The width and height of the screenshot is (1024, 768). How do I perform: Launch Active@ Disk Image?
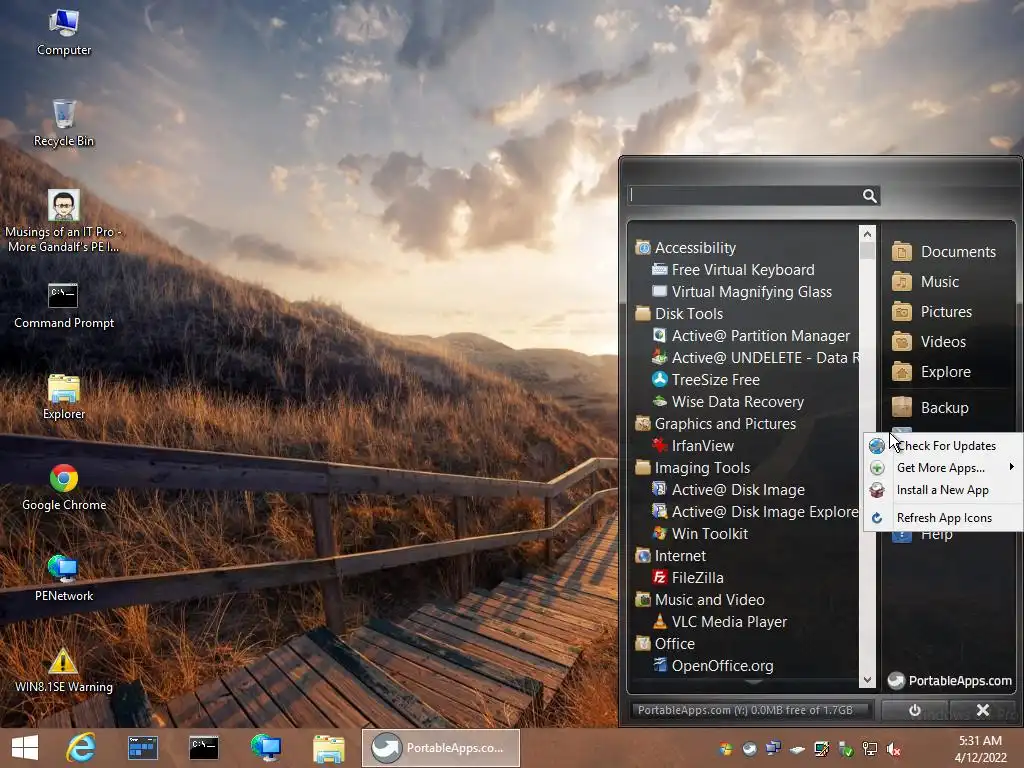coord(728,490)
